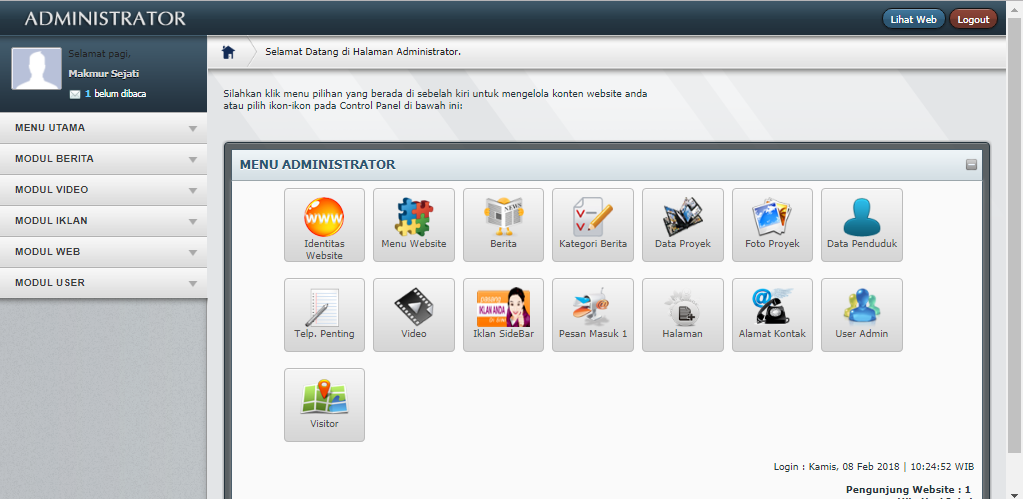Screen dimensions: 1023x499
Task: Expand the MODUL IKLAN sidebar section
Action: click(104, 221)
